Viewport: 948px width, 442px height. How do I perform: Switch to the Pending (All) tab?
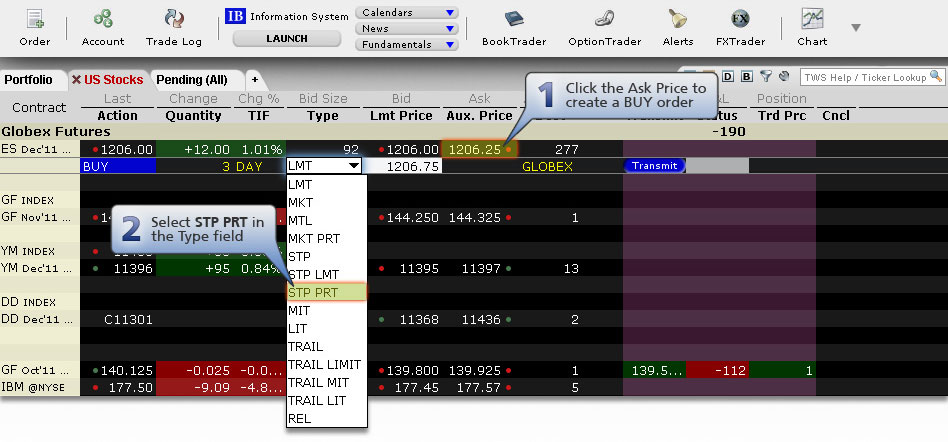(193, 79)
